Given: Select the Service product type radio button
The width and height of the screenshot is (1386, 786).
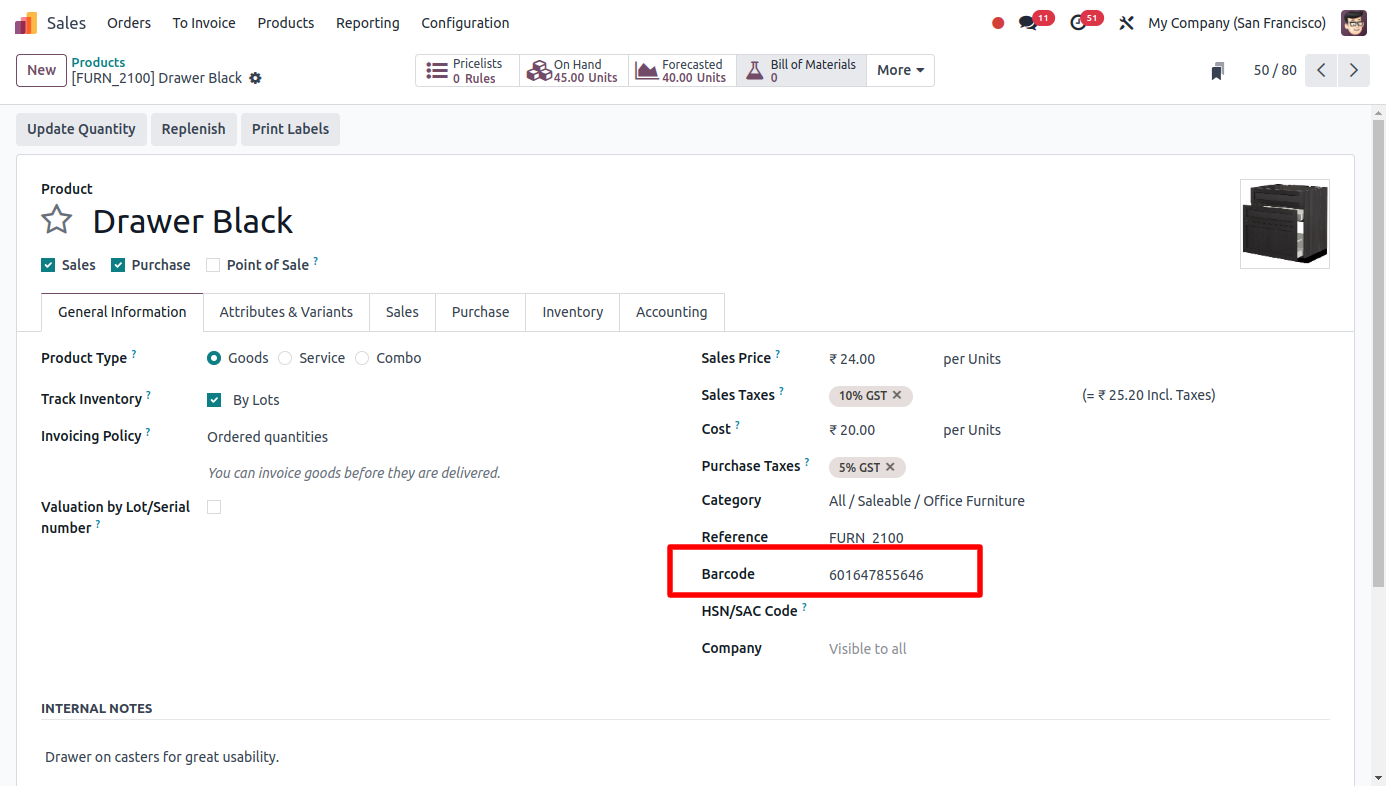Looking at the screenshot, I should (x=283, y=357).
